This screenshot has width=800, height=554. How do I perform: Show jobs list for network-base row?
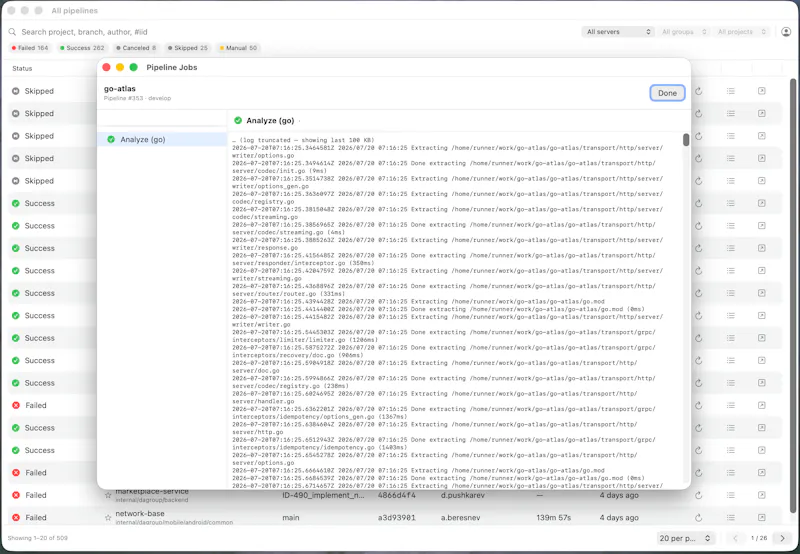(x=731, y=517)
